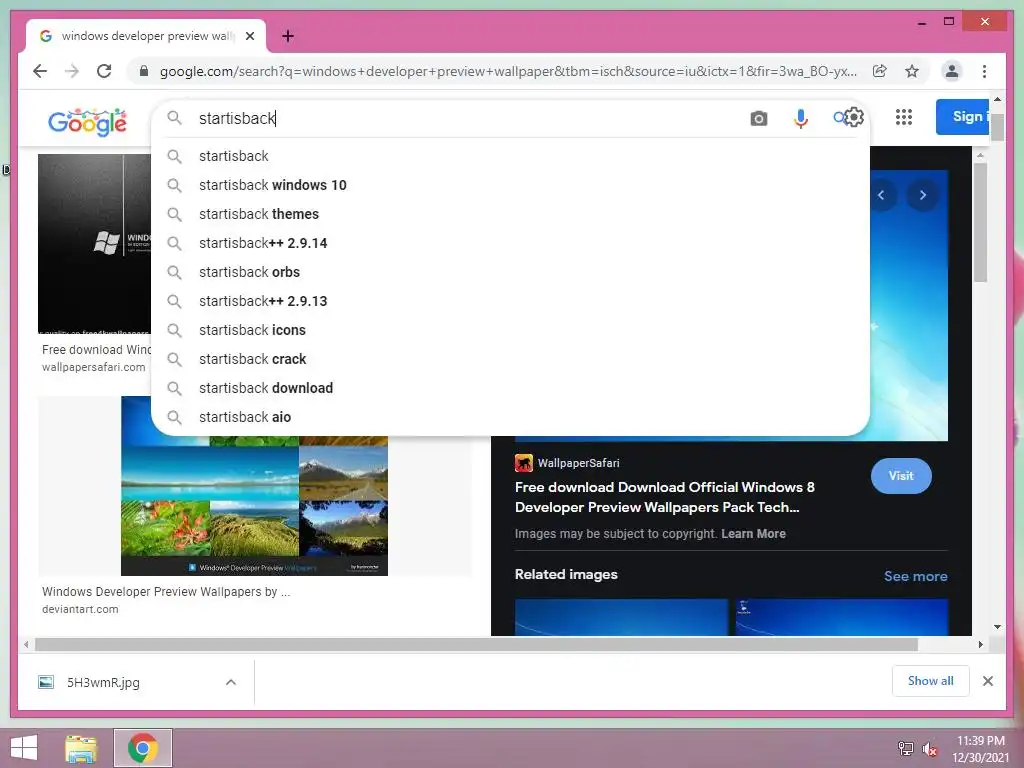Choose suggestion 'startisback crack'
The width and height of the screenshot is (1024, 768).
(510, 359)
